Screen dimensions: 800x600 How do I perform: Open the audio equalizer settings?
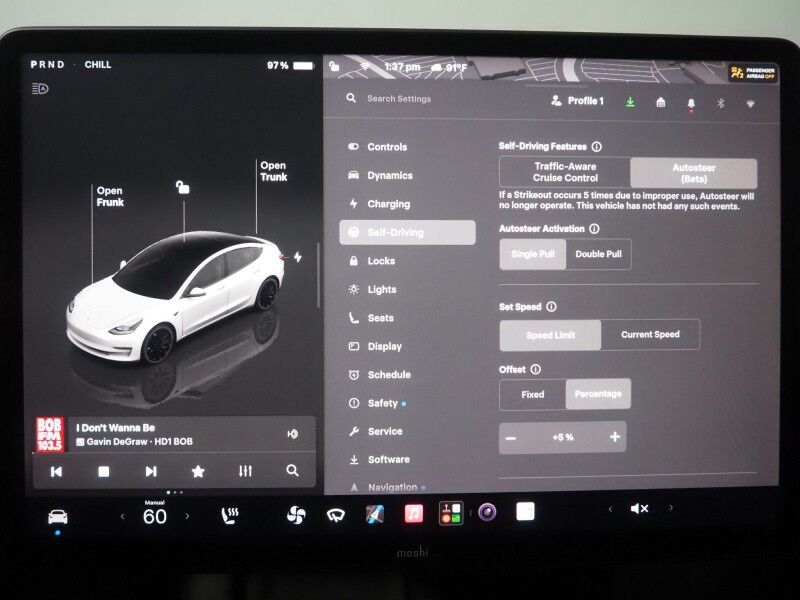coord(245,471)
